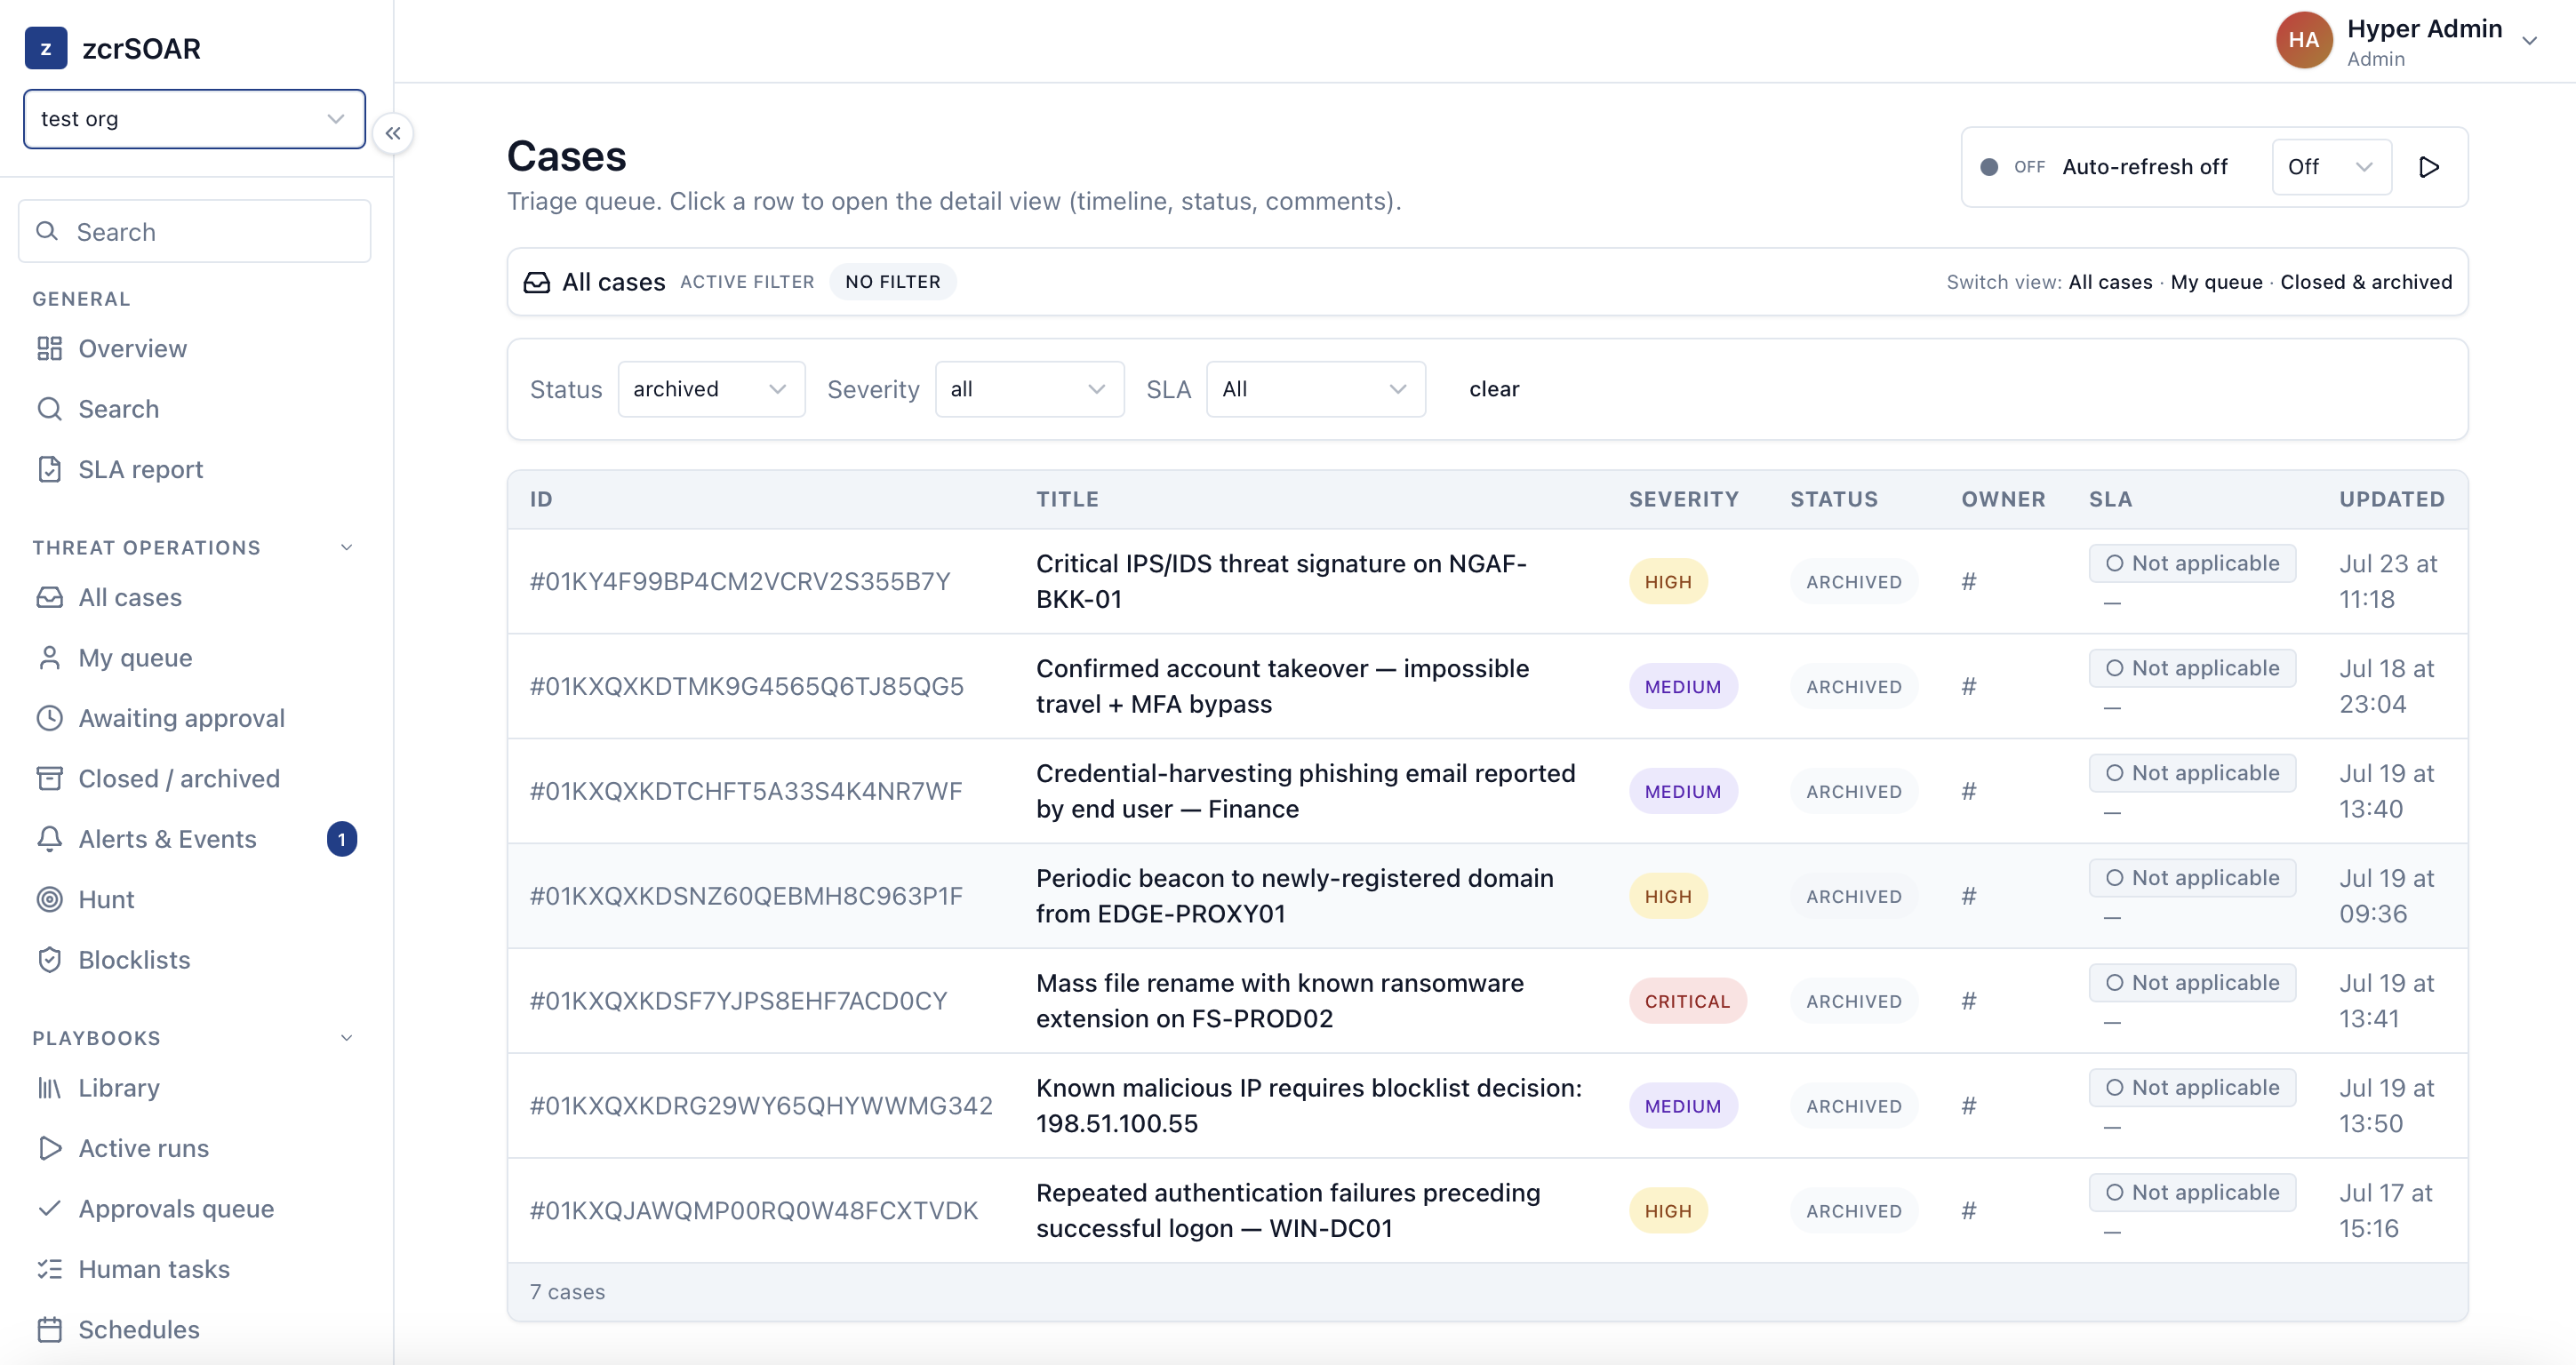Open Overview in the sidebar
Viewport: 2576px width, 1365px height.
[132, 348]
